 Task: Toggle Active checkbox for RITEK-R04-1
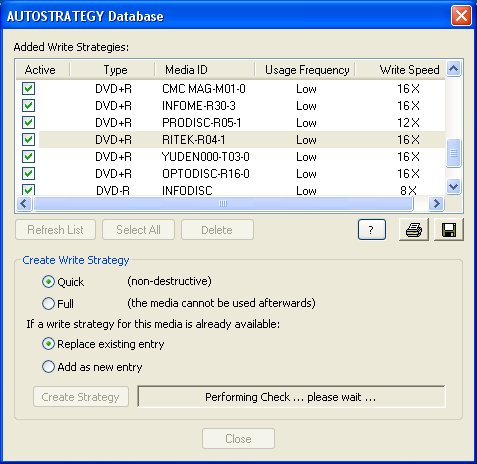[28, 139]
